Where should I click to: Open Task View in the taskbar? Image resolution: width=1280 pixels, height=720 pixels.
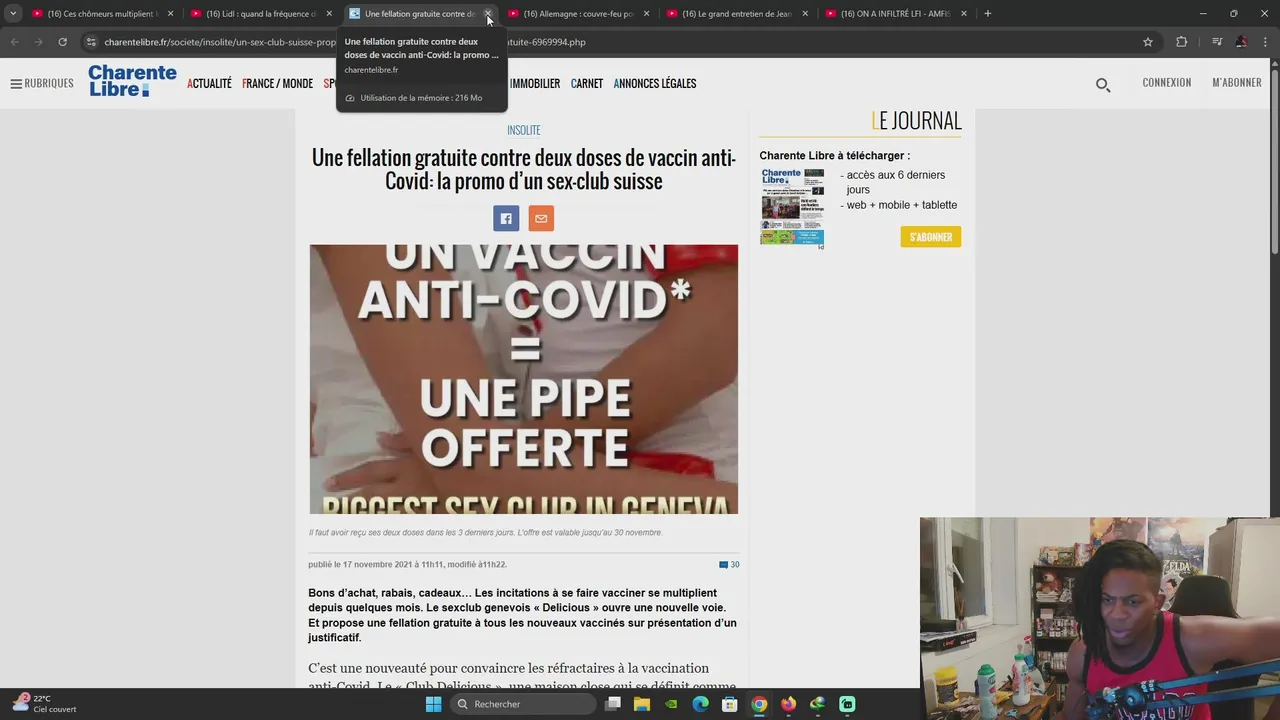pyautogui.click(x=613, y=704)
